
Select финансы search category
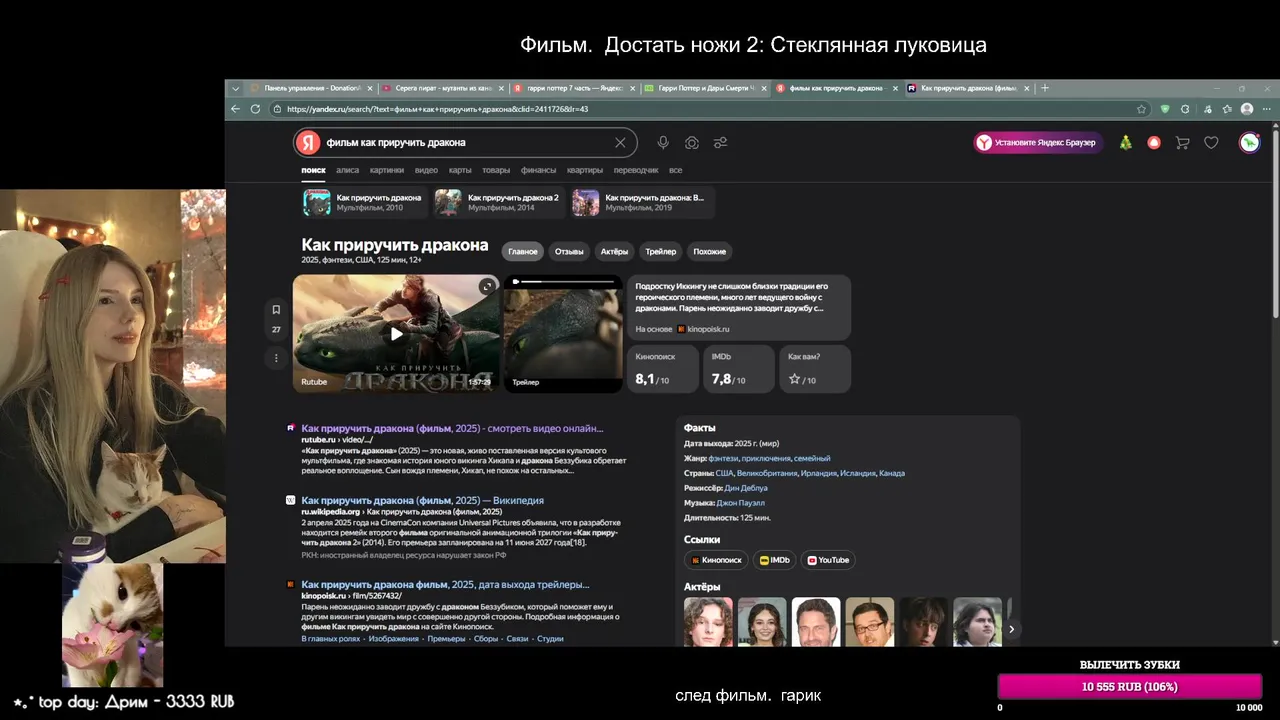[538, 171]
